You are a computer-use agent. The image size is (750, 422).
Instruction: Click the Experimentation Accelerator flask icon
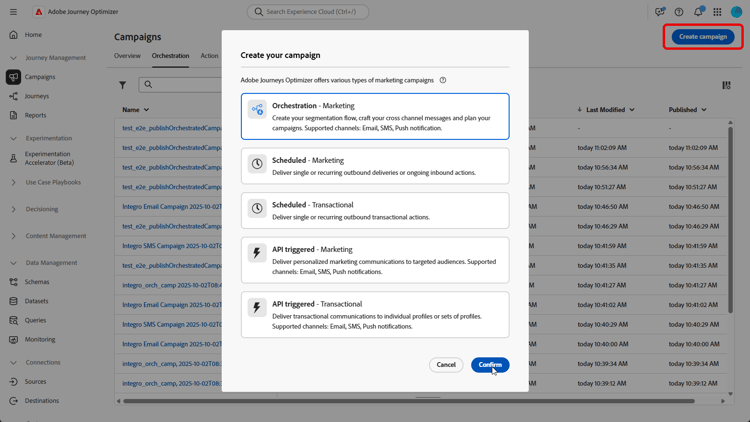13,158
